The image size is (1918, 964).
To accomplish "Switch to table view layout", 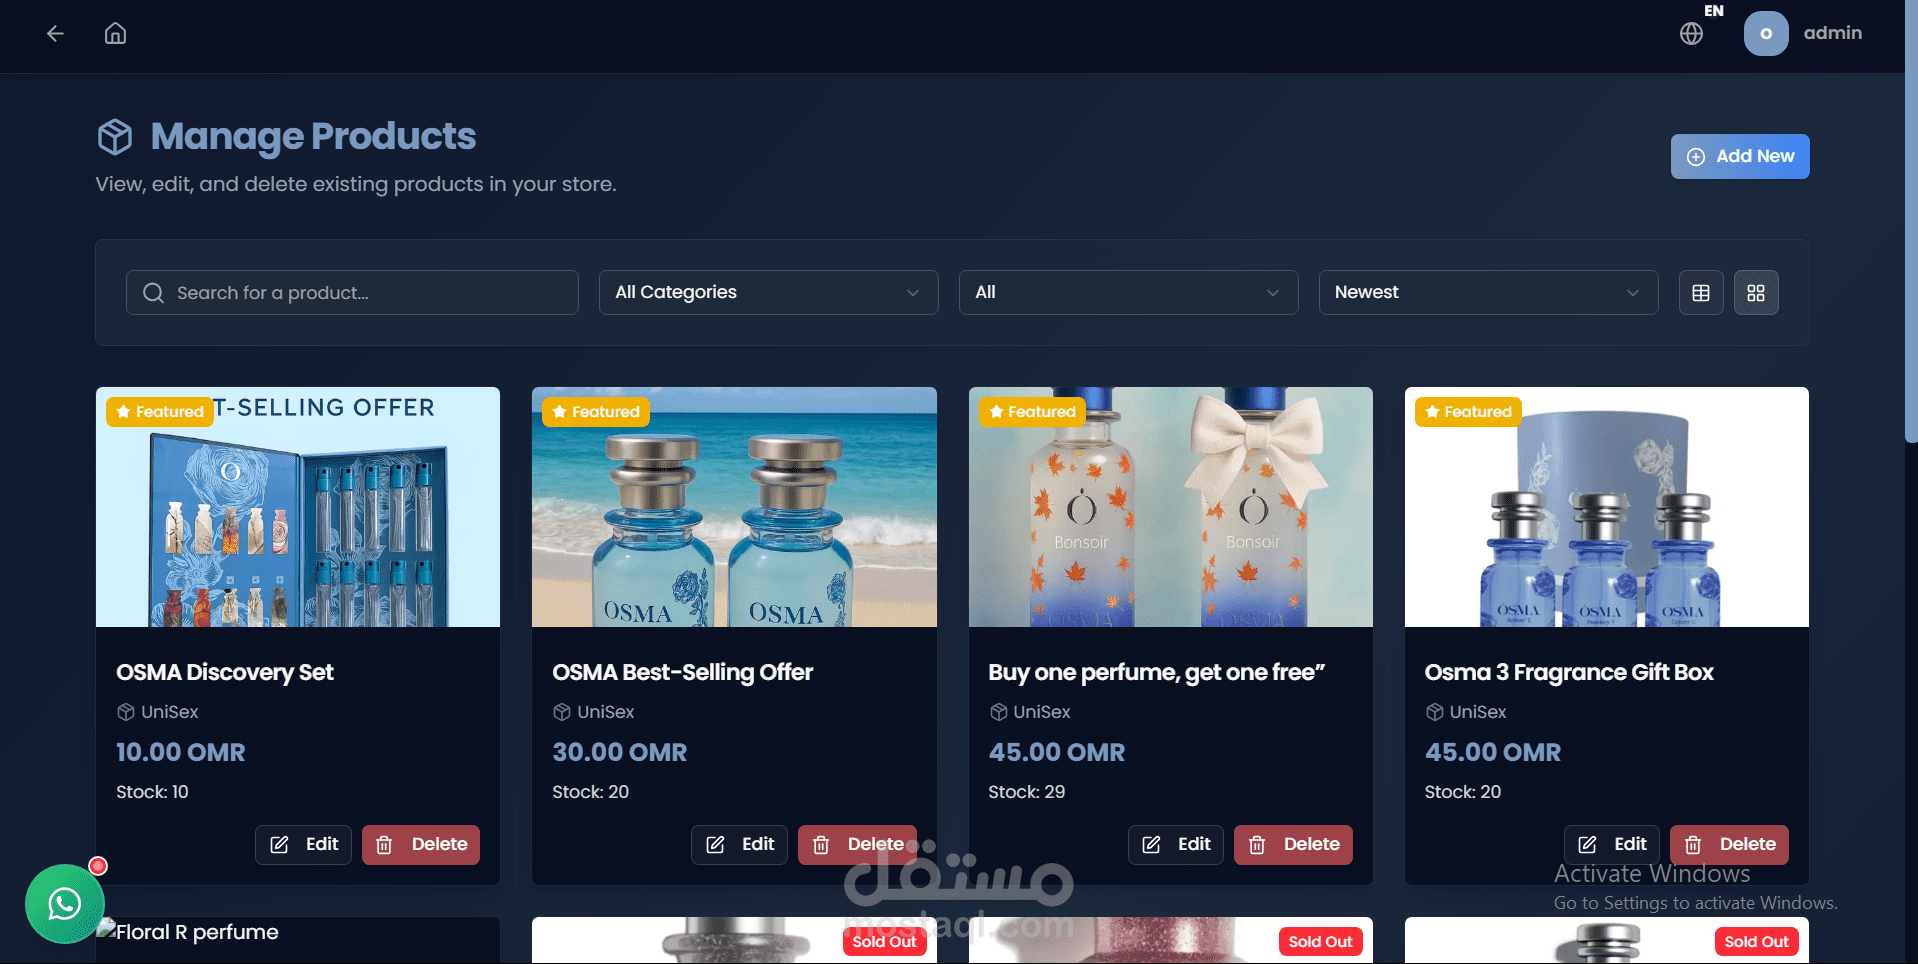I will 1701,293.
